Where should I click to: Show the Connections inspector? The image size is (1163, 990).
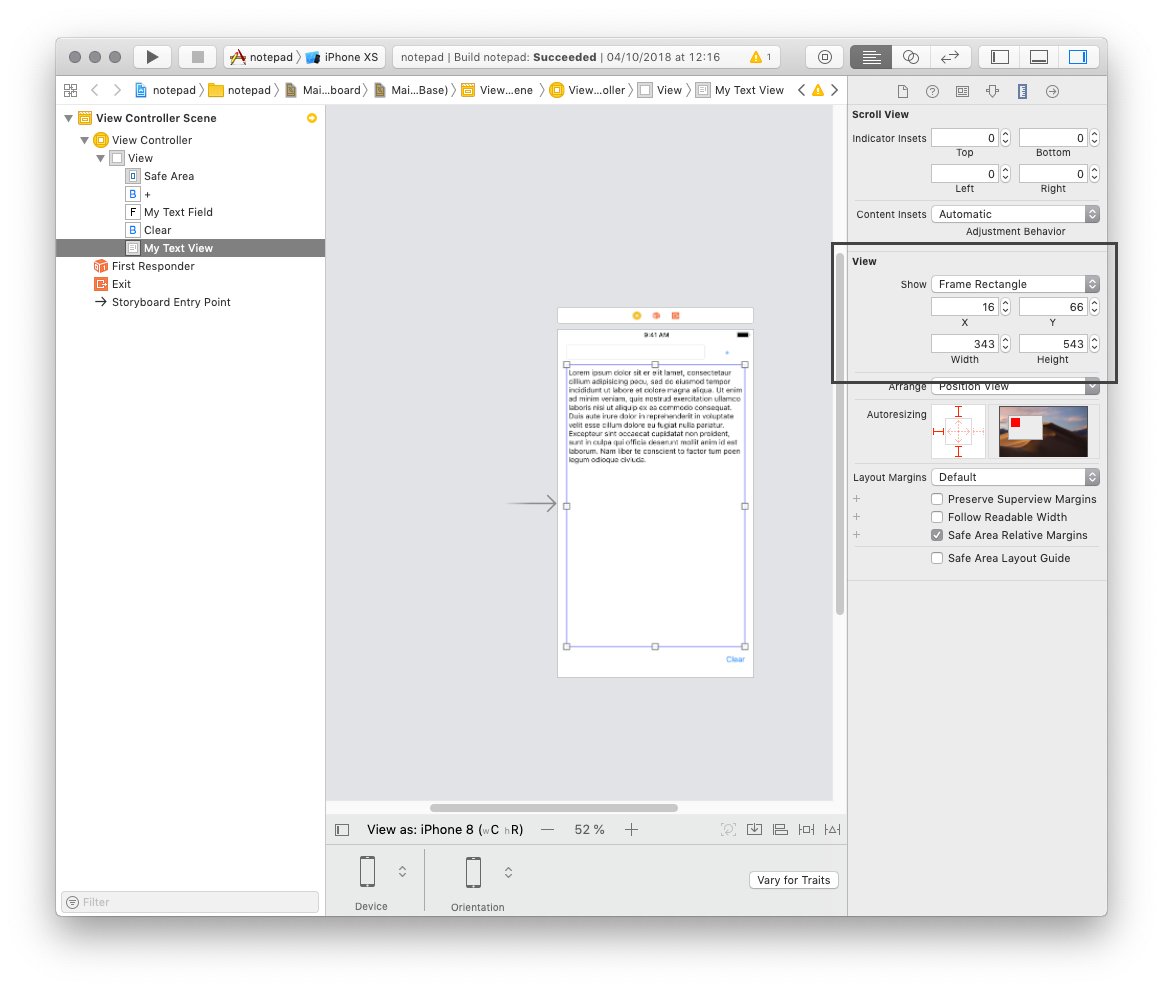pos(1052,91)
